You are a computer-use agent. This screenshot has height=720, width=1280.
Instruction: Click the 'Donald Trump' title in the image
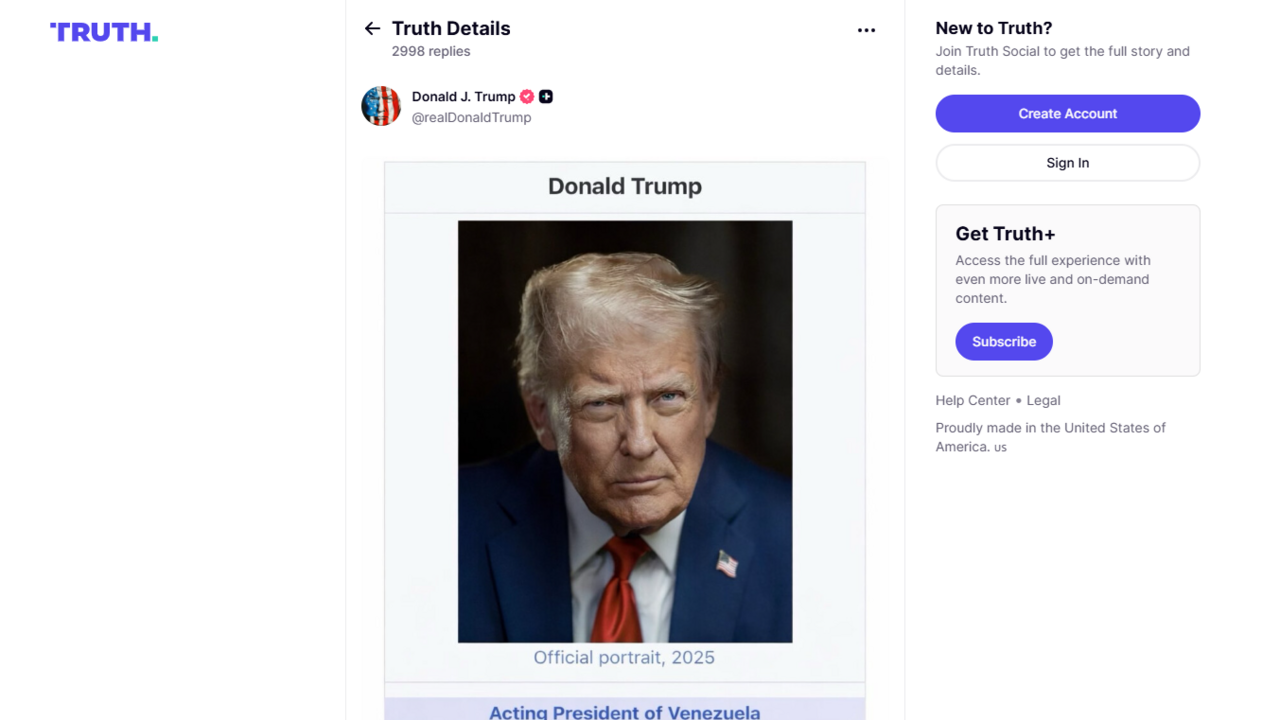pyautogui.click(x=624, y=186)
